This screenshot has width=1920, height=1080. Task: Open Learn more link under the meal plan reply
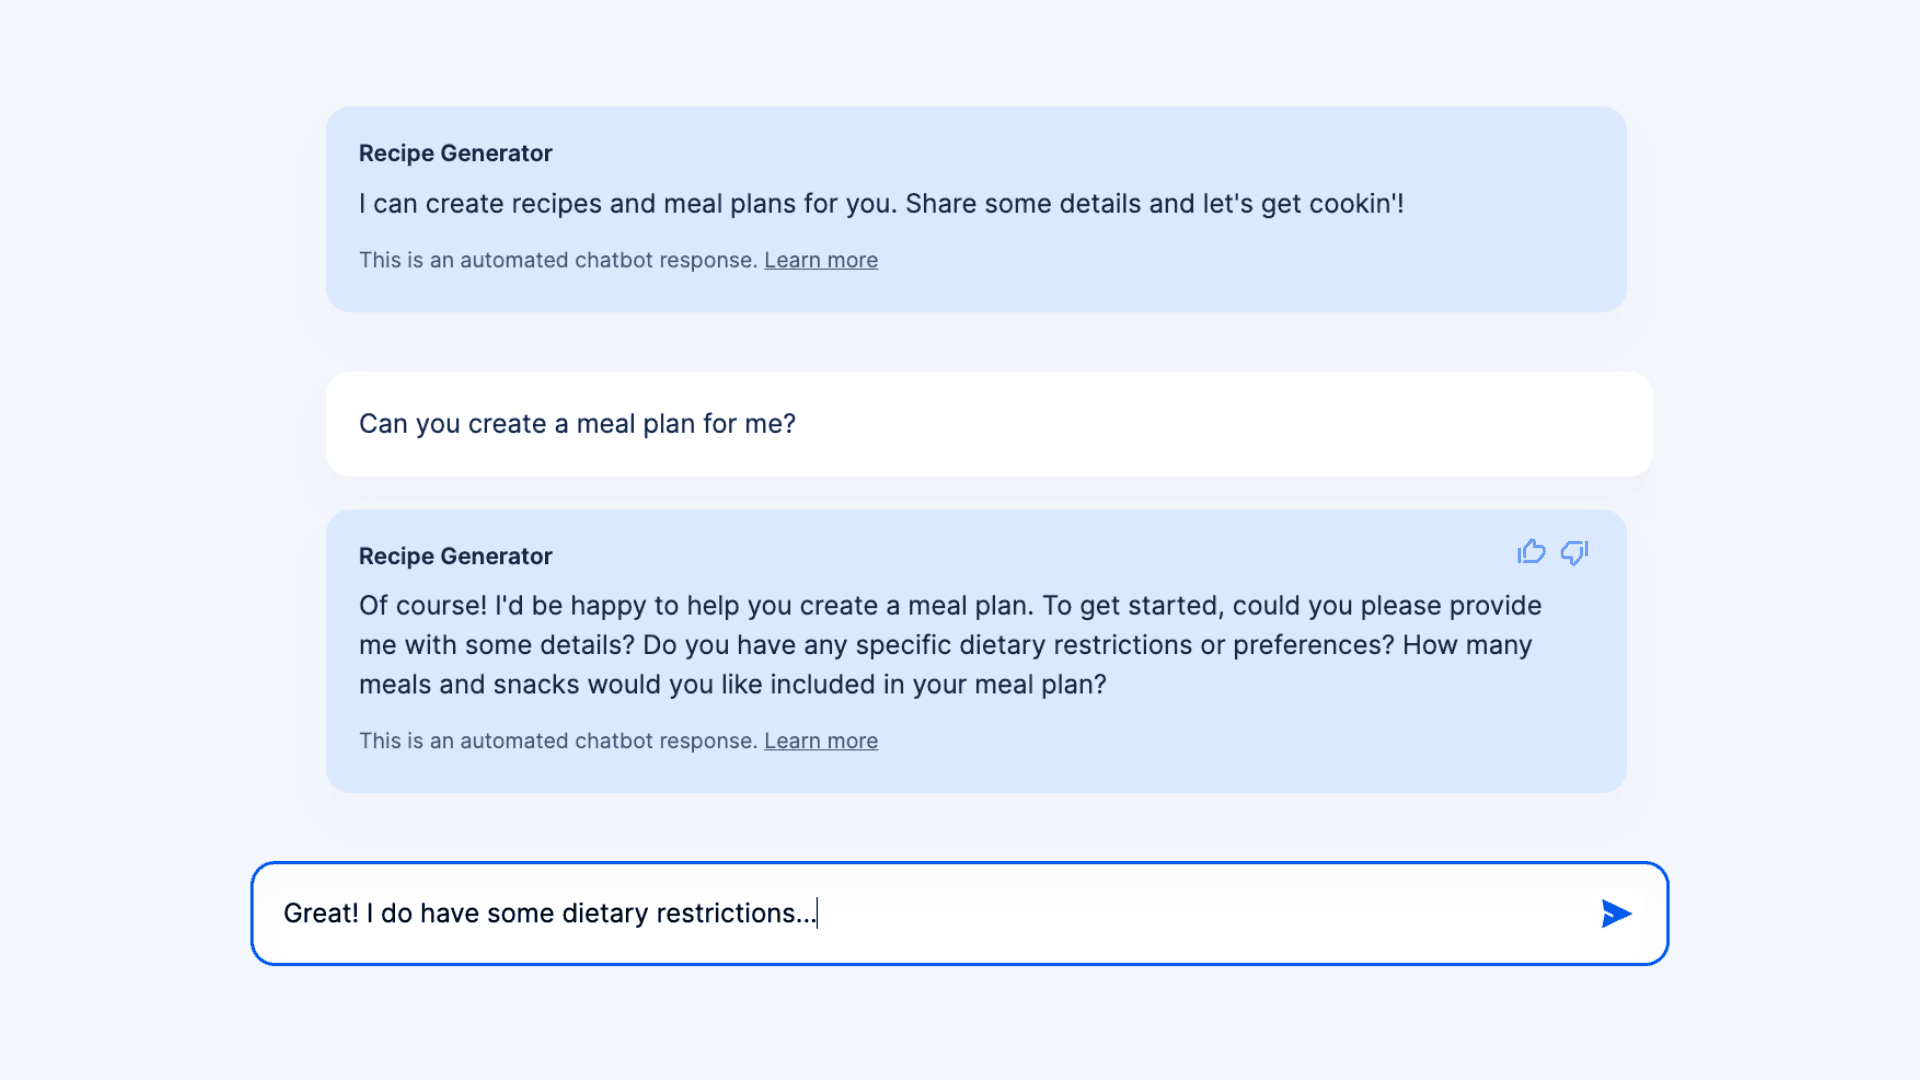coord(821,741)
